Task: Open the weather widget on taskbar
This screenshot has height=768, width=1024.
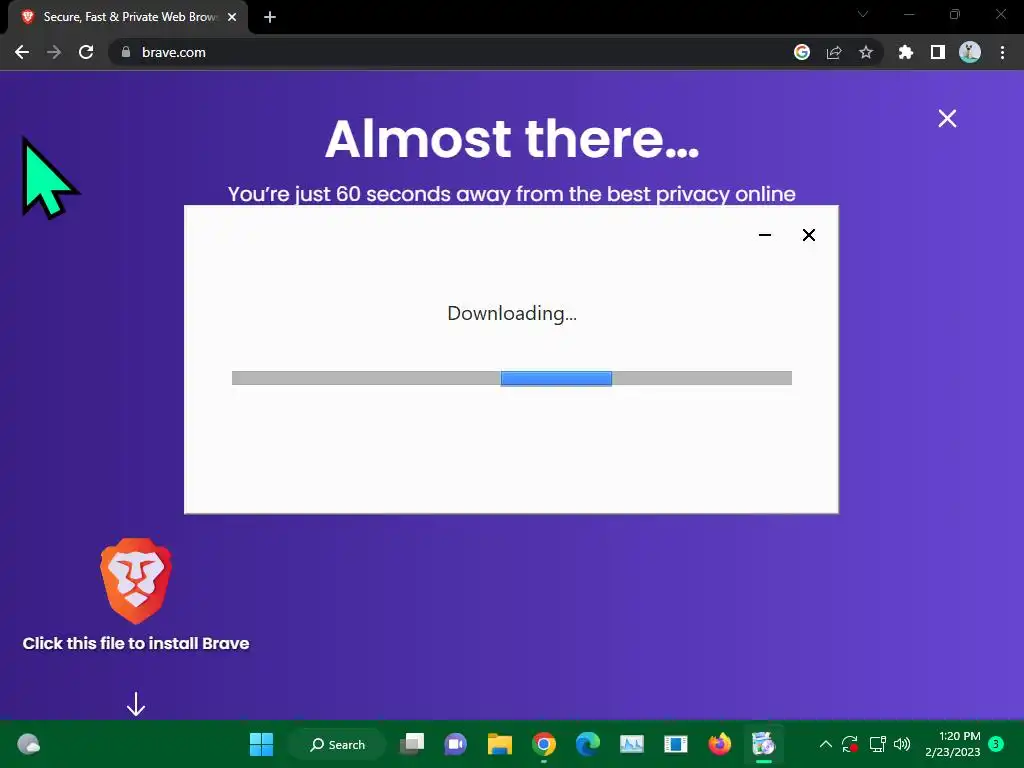Action: pos(28,744)
